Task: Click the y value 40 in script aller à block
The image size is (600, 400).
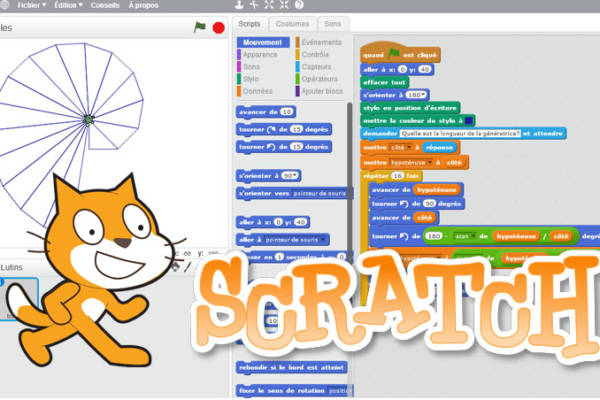Action: (x=424, y=69)
